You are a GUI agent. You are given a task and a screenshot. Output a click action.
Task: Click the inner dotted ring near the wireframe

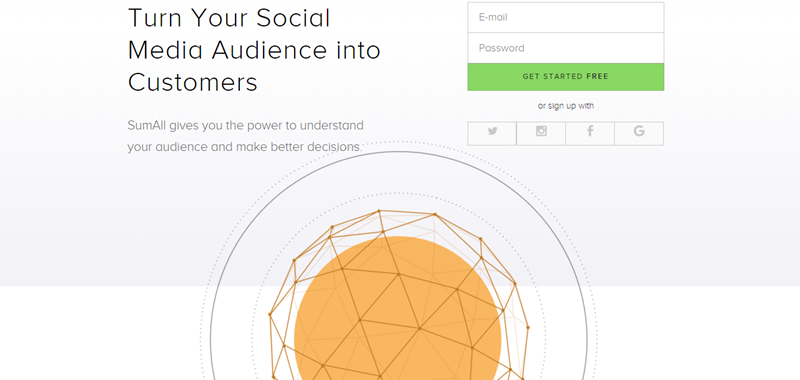coord(398,193)
